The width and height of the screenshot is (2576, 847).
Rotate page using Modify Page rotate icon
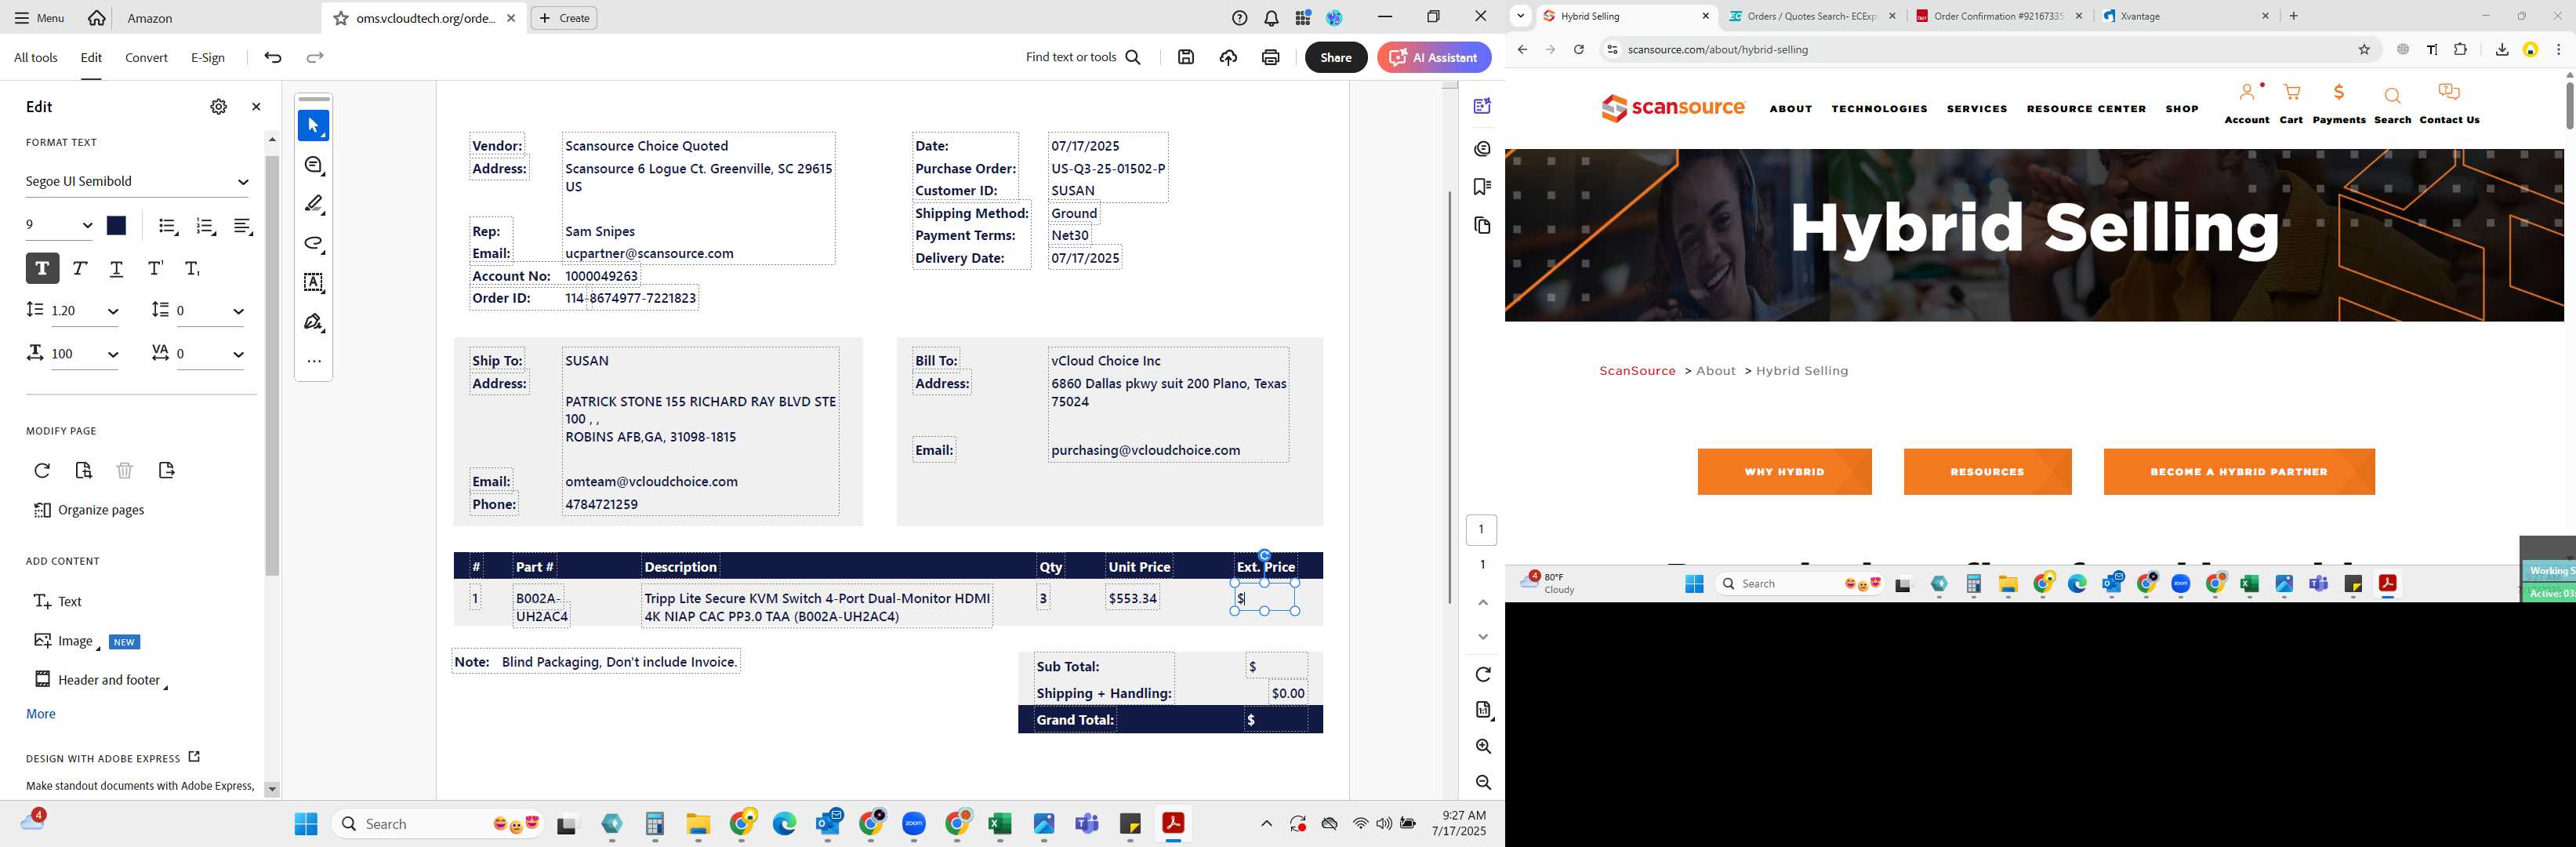tap(42, 470)
